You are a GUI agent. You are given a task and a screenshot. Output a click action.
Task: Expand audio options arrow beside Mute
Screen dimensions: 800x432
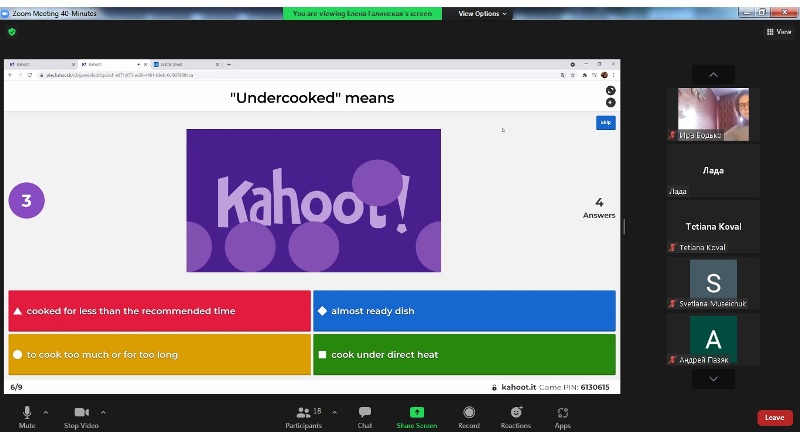tap(46, 412)
